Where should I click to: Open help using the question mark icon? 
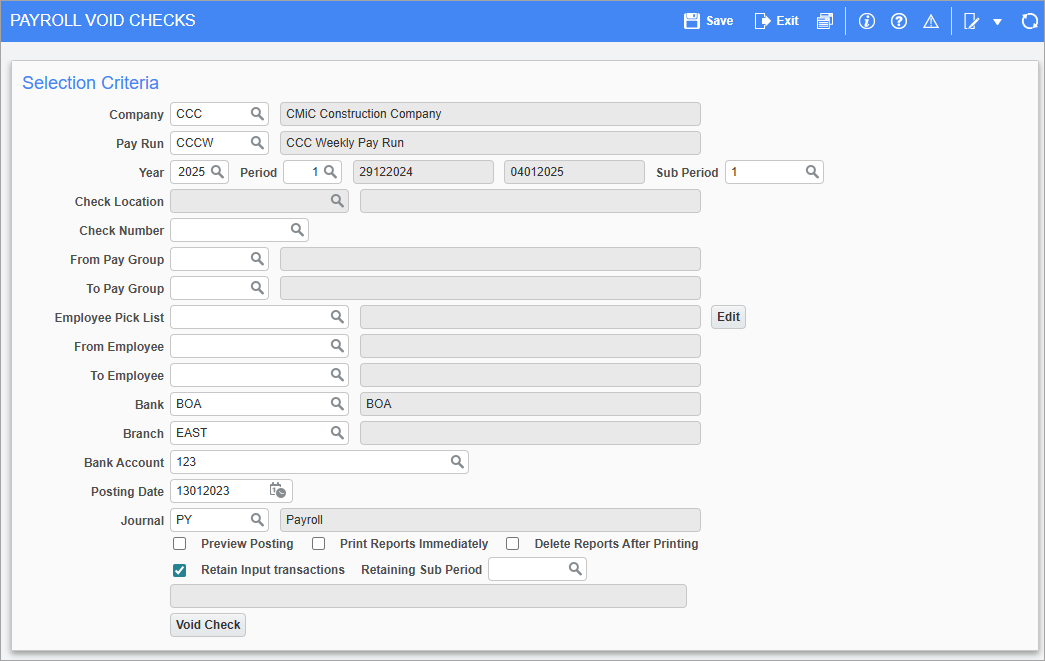pyautogui.click(x=898, y=20)
